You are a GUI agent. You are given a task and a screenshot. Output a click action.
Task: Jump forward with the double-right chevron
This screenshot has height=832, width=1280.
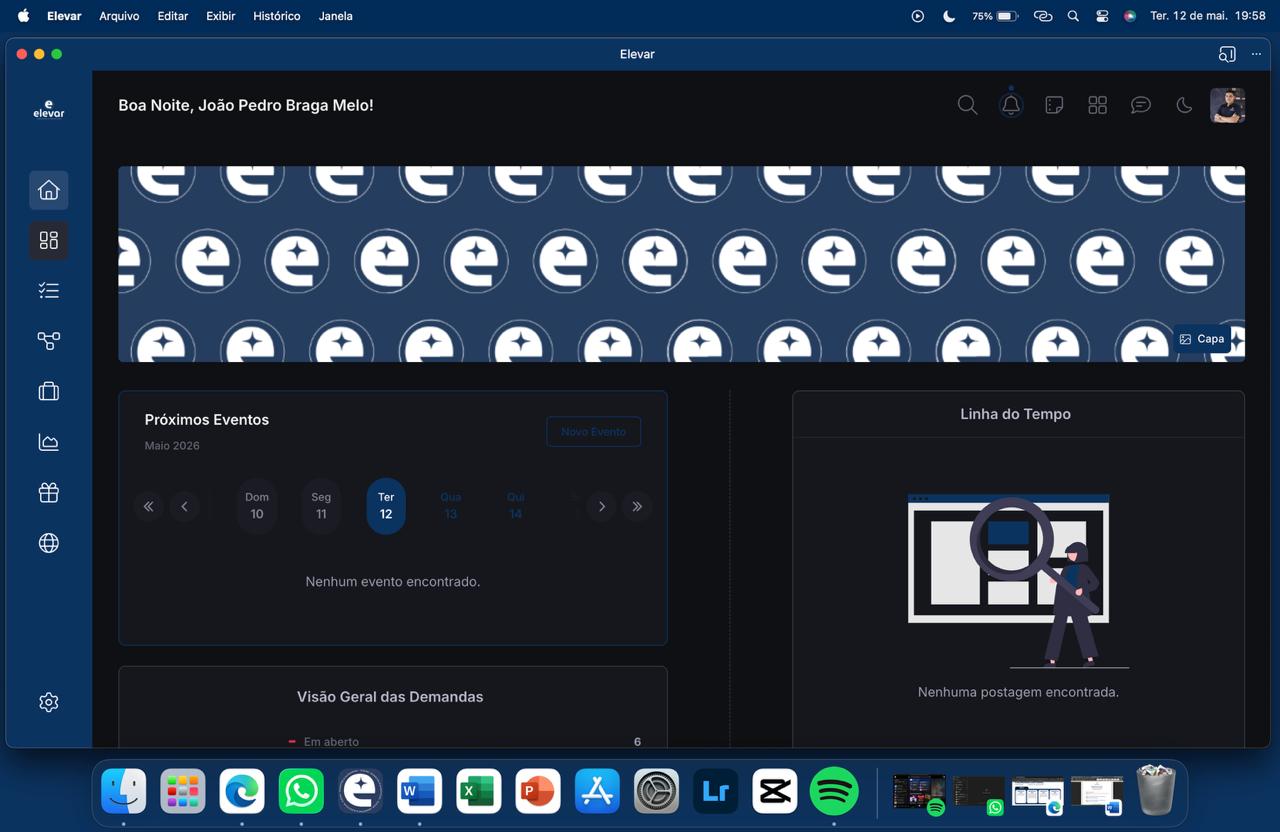637,506
